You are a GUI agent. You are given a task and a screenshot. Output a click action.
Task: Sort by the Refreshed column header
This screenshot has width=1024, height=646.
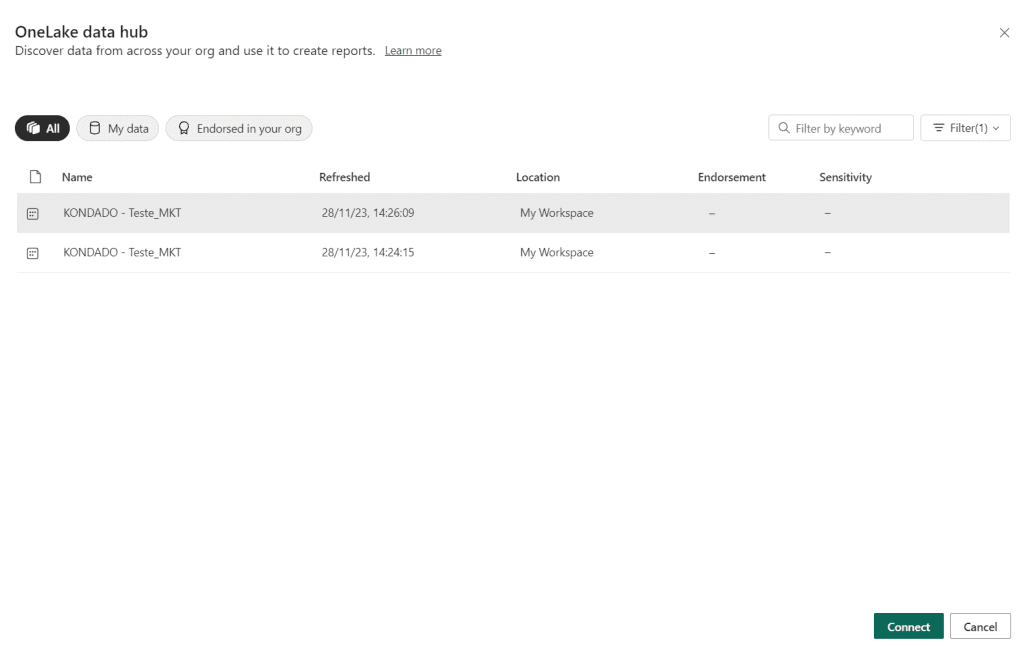[344, 177]
